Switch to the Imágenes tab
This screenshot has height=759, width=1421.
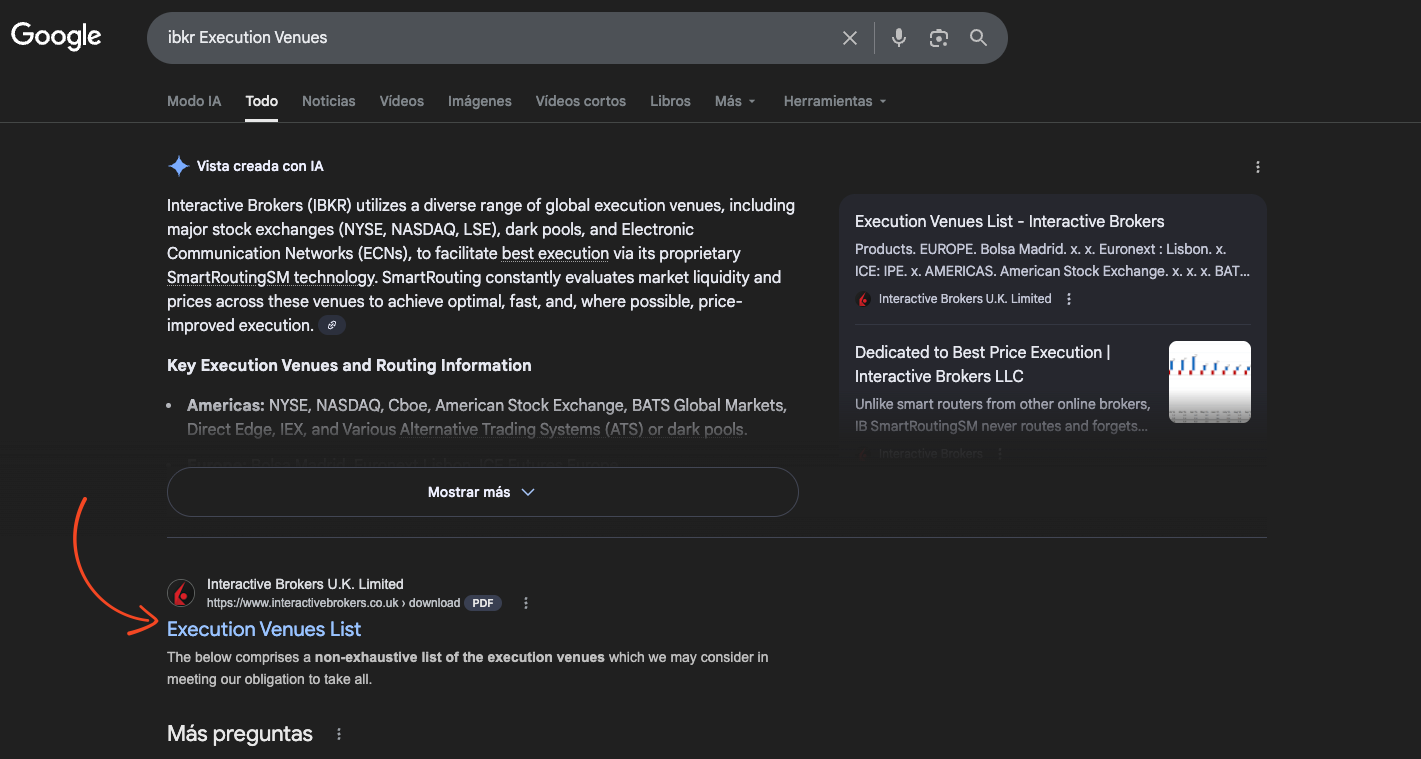[x=479, y=101]
